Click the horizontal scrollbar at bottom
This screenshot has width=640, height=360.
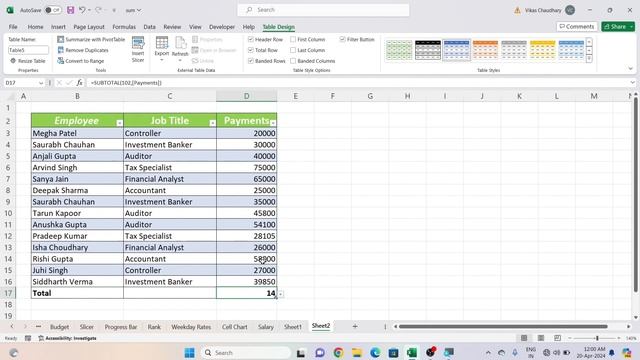[503, 327]
